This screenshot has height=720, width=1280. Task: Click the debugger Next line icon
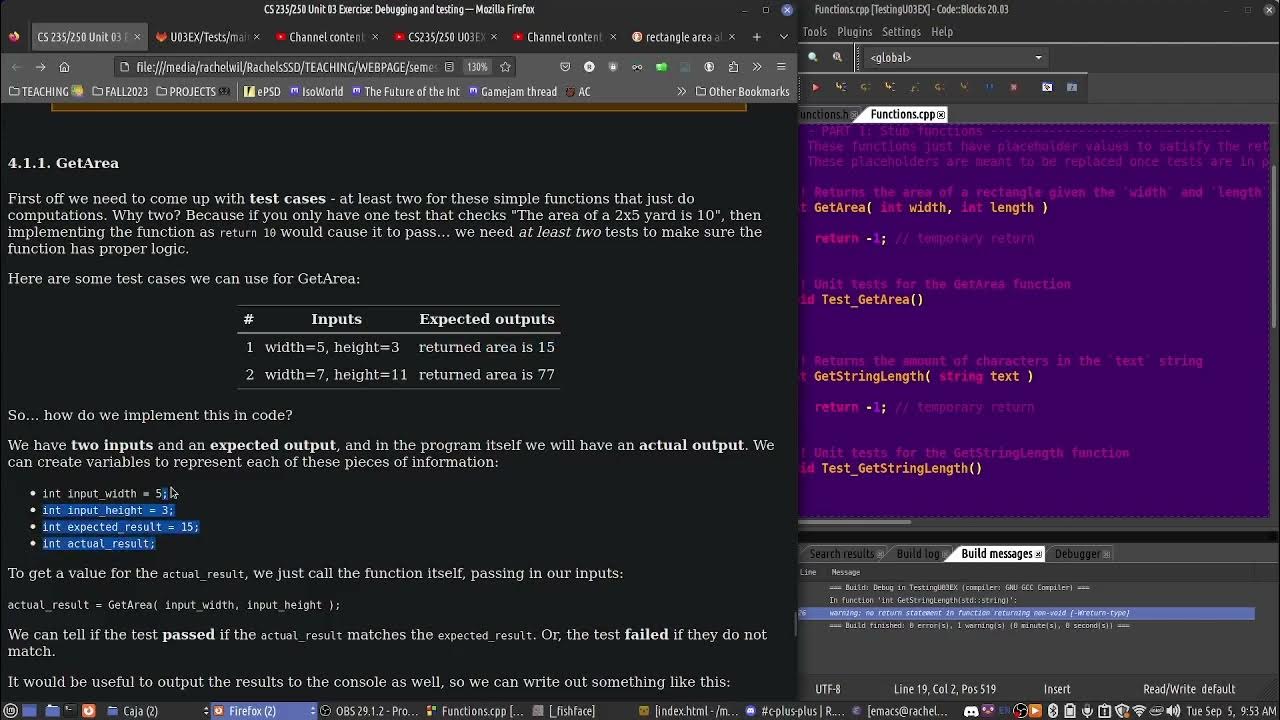tap(865, 87)
